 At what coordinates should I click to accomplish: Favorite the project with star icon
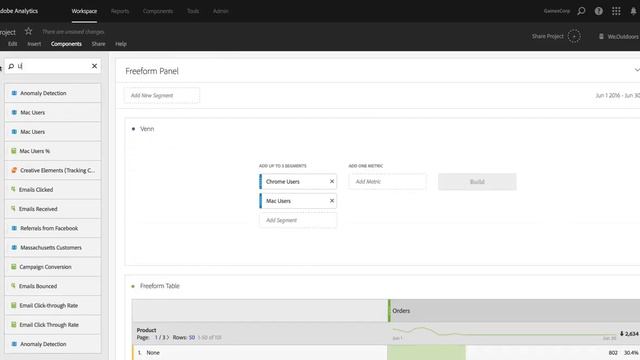click(28, 31)
